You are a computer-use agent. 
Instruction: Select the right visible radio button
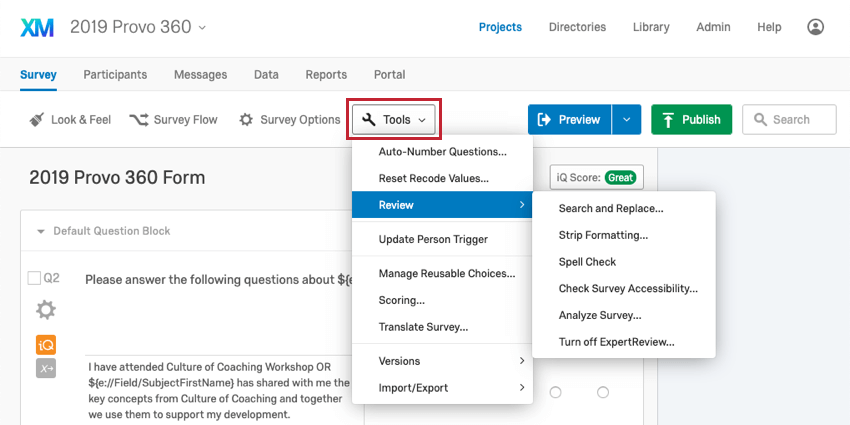pyautogui.click(x=602, y=392)
